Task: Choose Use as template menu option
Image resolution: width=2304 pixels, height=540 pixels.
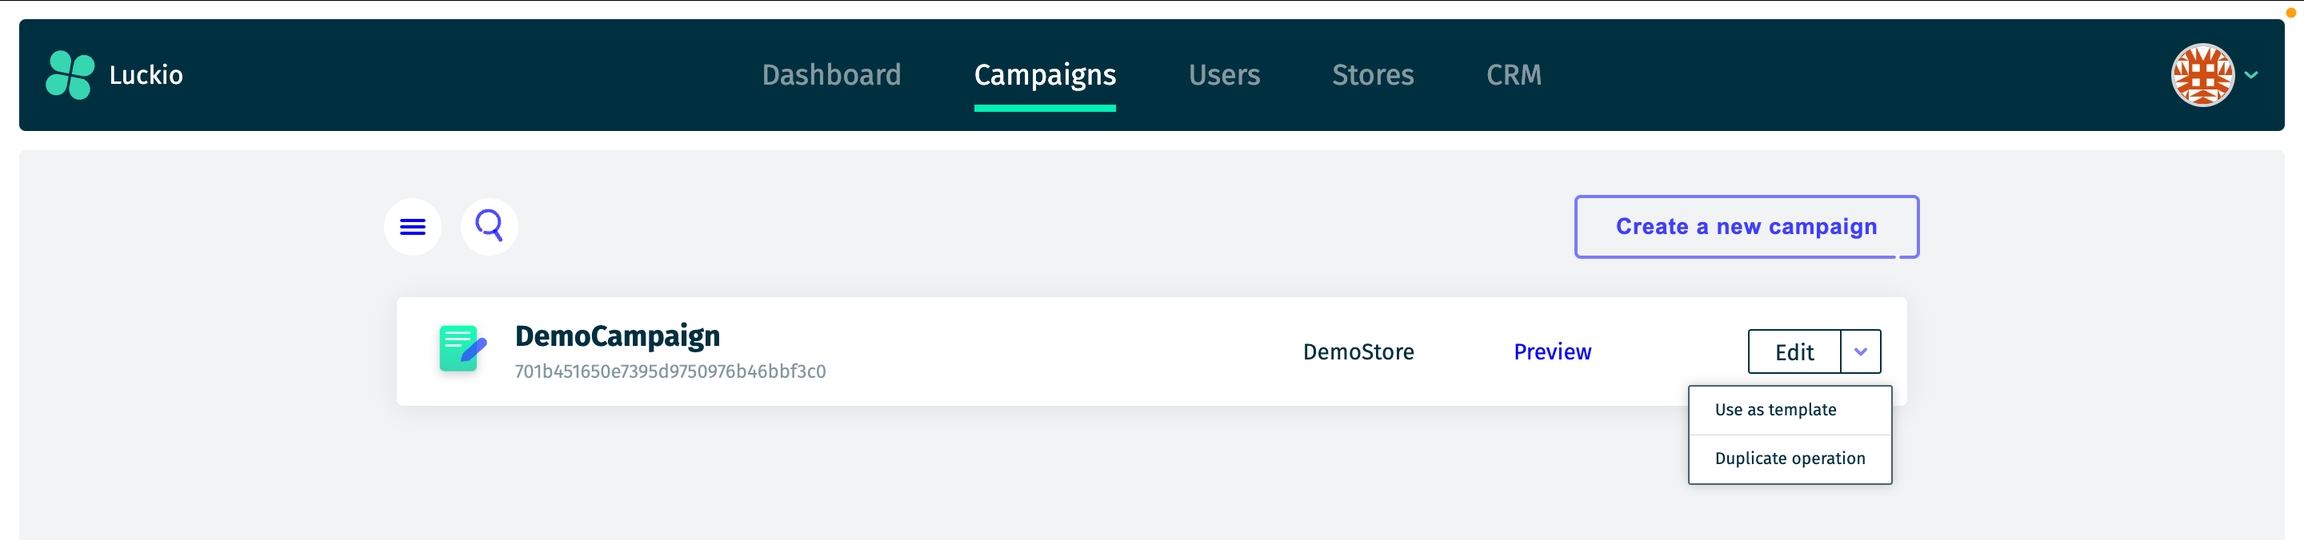Action: (1775, 410)
